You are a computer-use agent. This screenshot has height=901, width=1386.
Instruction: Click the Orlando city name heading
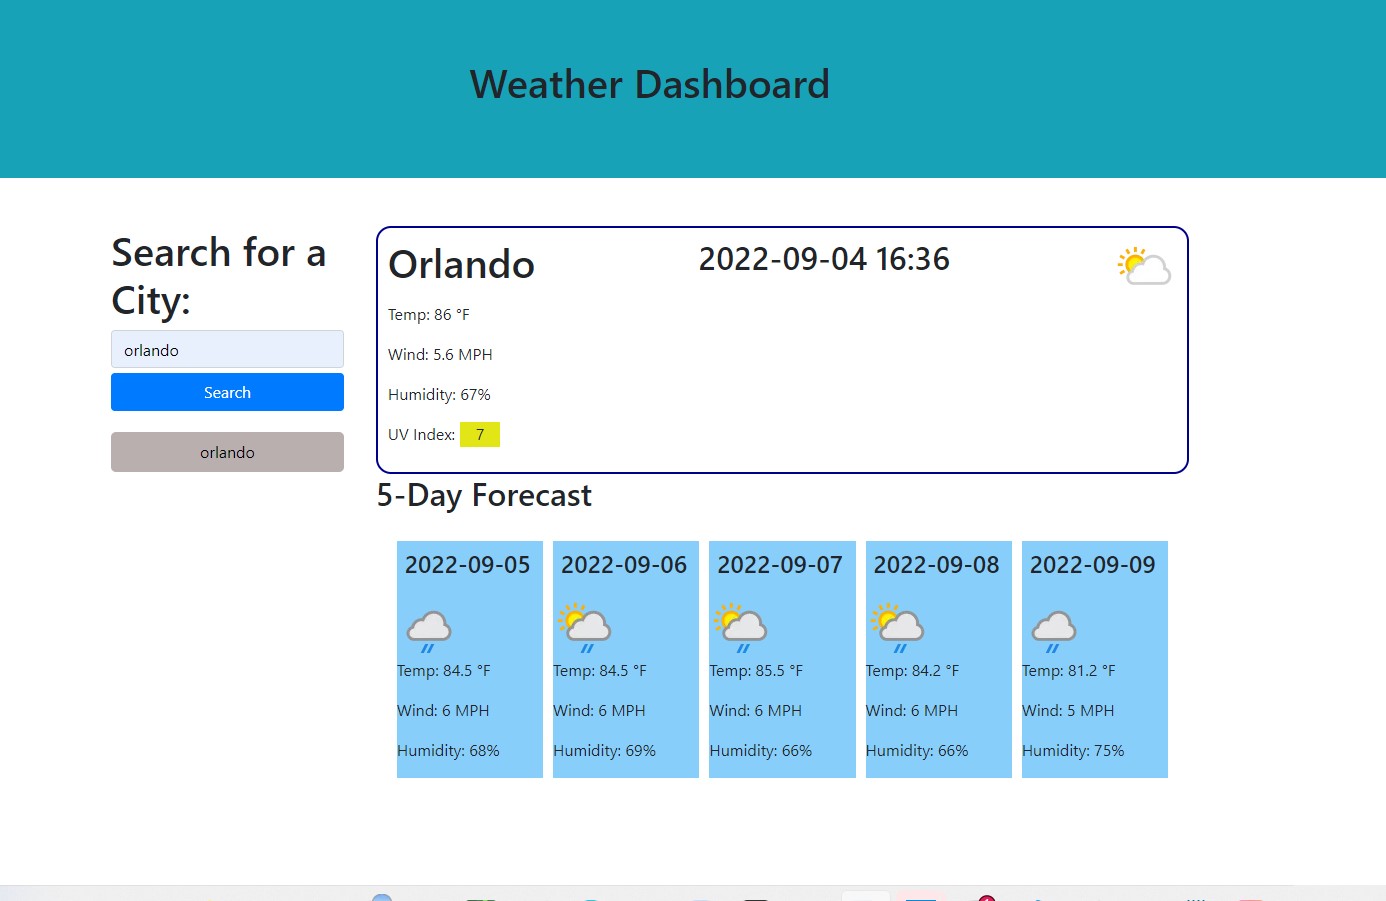(461, 265)
